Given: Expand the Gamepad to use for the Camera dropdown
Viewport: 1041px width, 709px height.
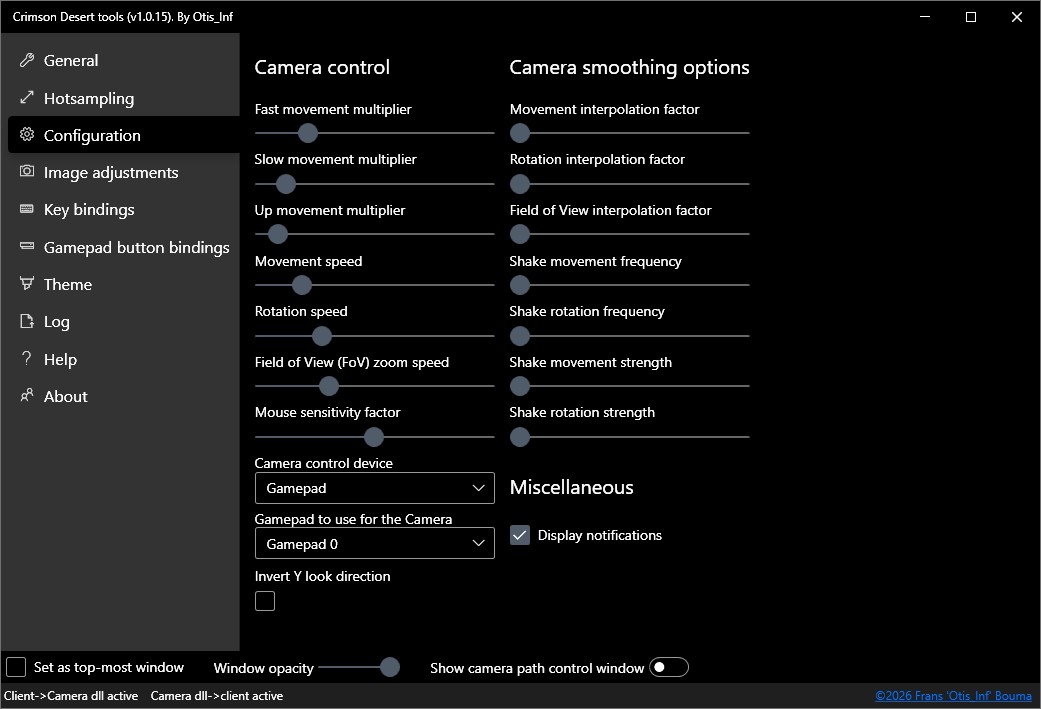Looking at the screenshot, I should (x=374, y=544).
